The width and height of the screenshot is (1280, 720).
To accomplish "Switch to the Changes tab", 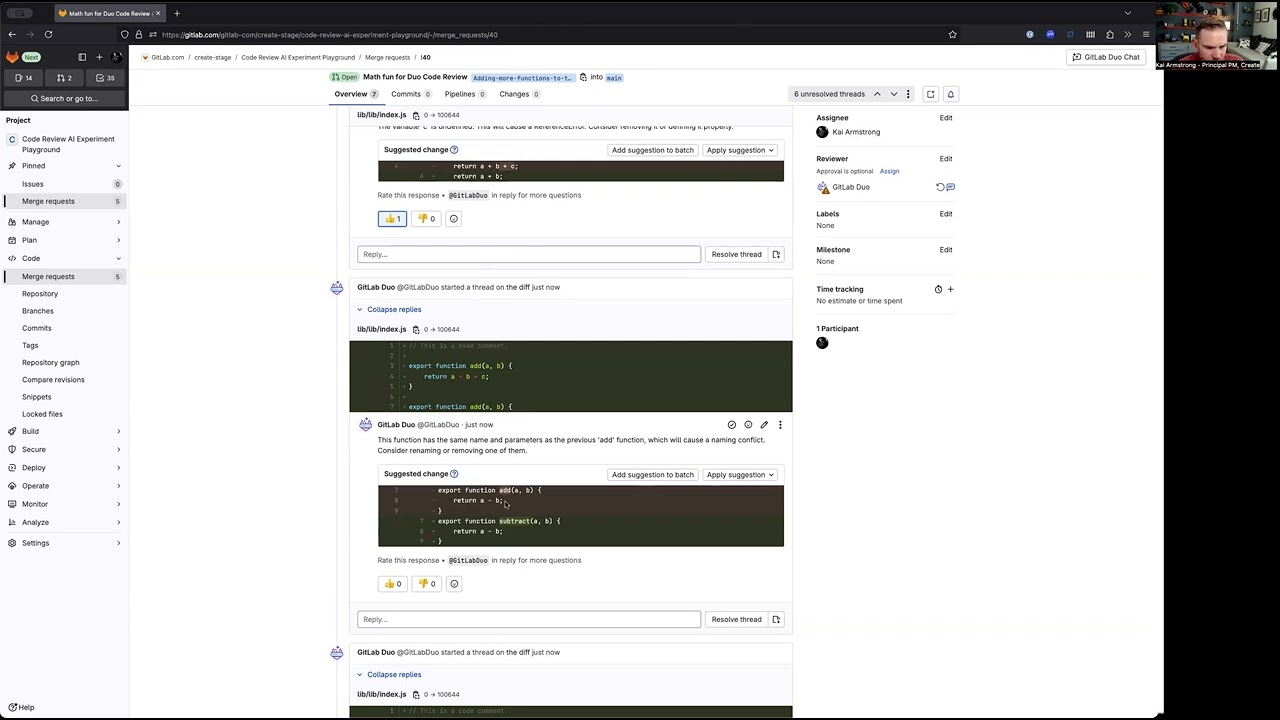I will click(514, 94).
